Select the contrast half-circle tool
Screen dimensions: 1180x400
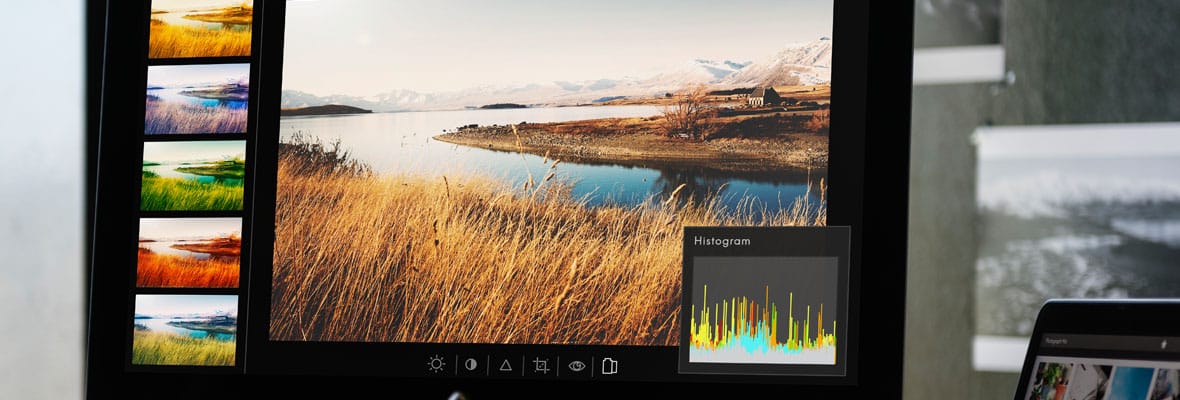coord(471,365)
